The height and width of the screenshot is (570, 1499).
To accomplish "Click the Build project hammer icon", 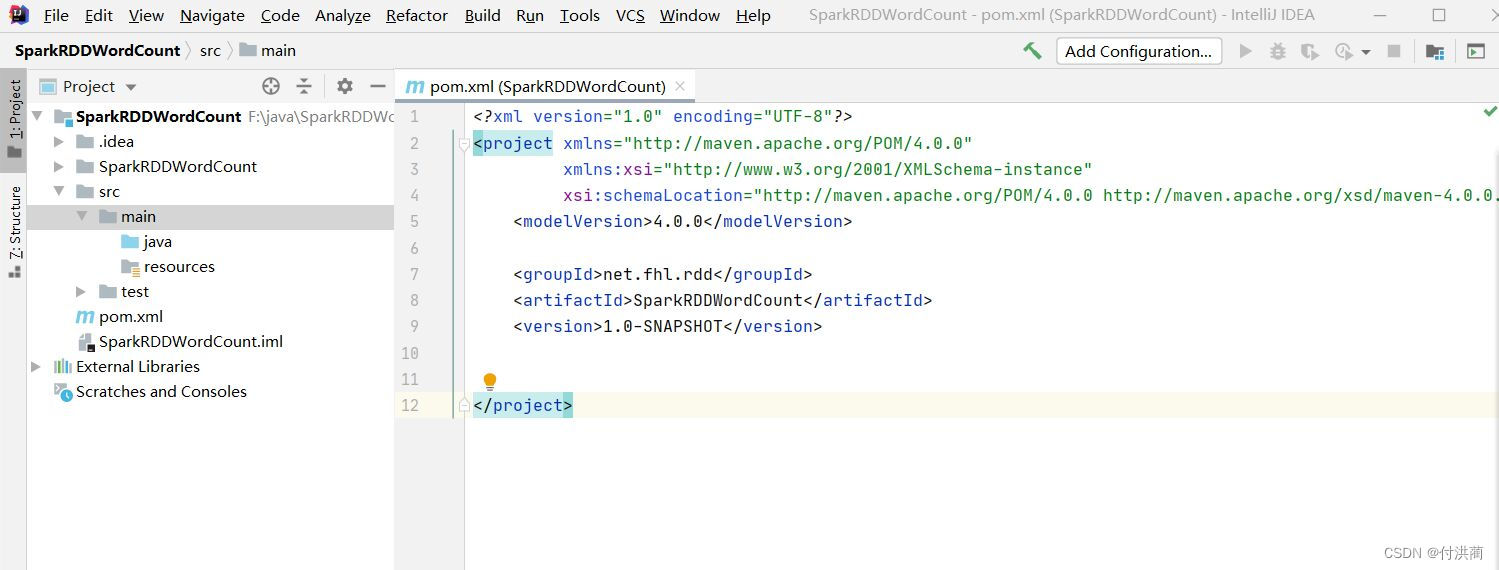I will 1032,51.
